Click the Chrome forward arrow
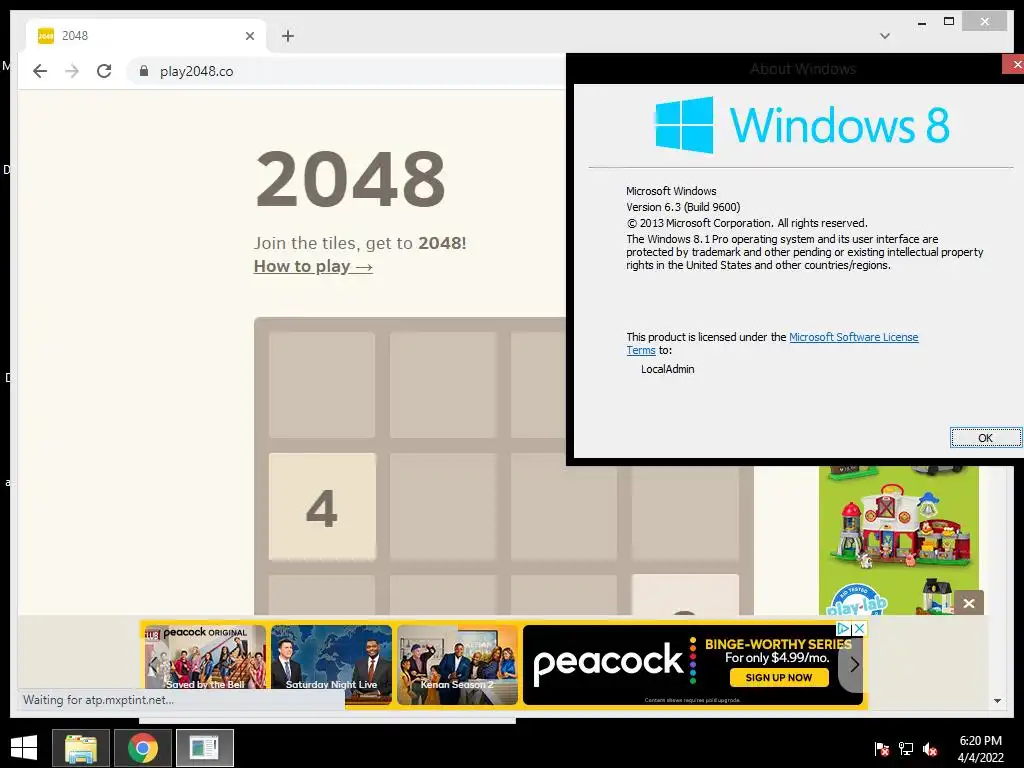 click(72, 71)
